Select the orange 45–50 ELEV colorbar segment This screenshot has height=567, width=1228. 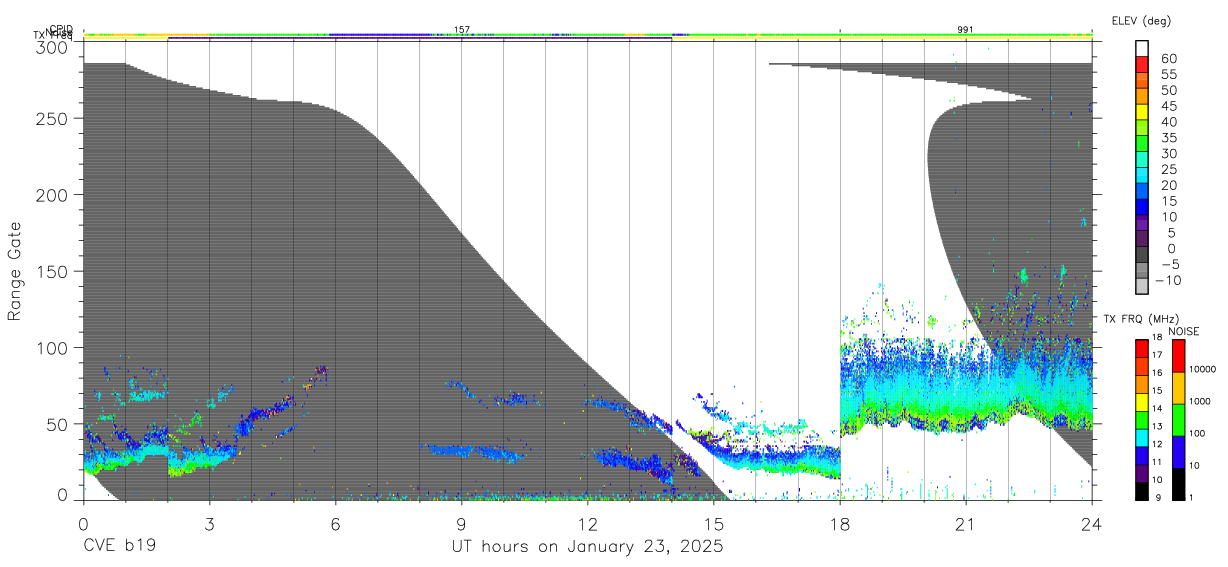(x=1143, y=97)
